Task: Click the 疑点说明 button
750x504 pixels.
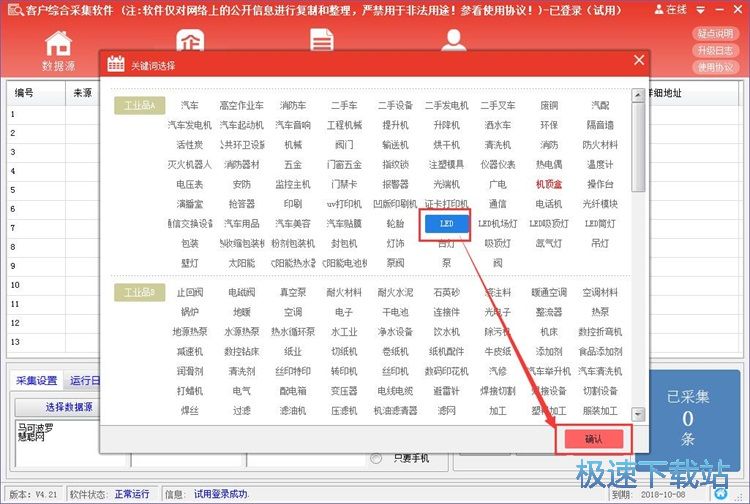Action: (x=716, y=33)
